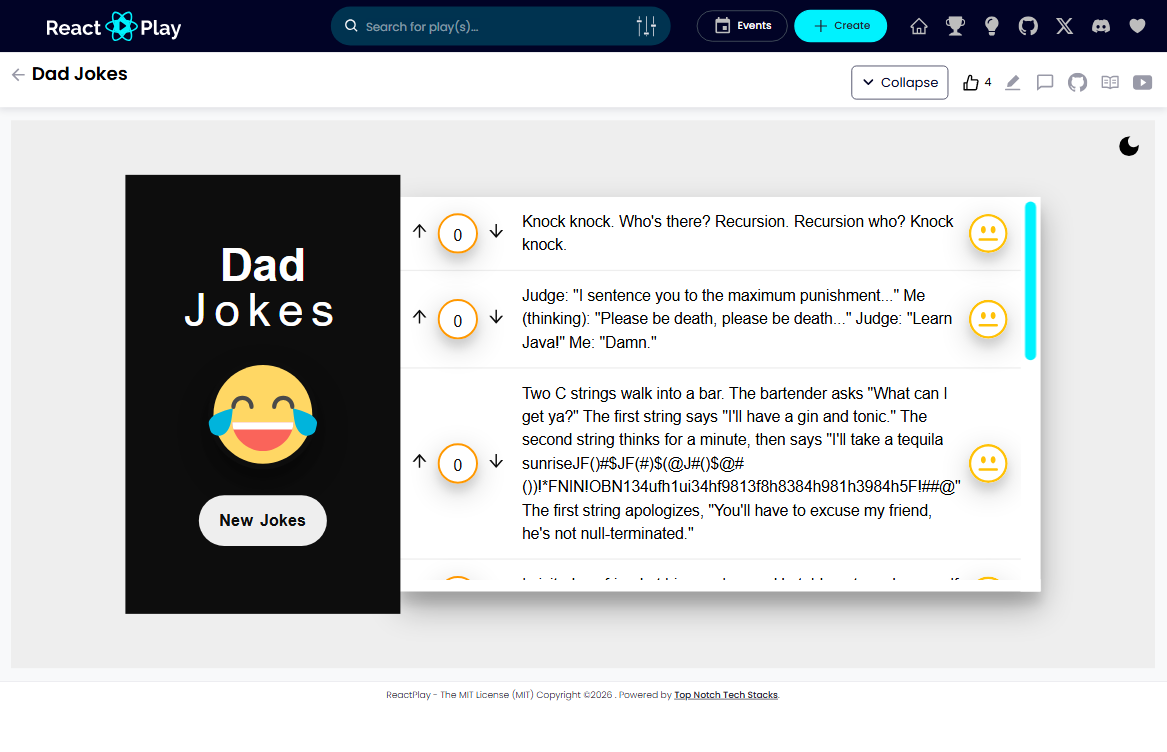Viewport: 1167px width, 752px height.
Task: Click the New Jokes button
Action: point(263,520)
